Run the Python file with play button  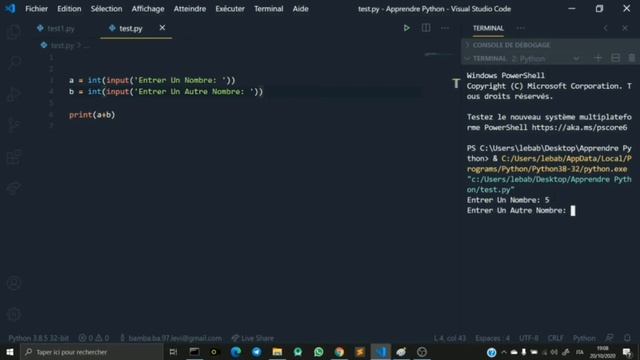click(x=406, y=28)
